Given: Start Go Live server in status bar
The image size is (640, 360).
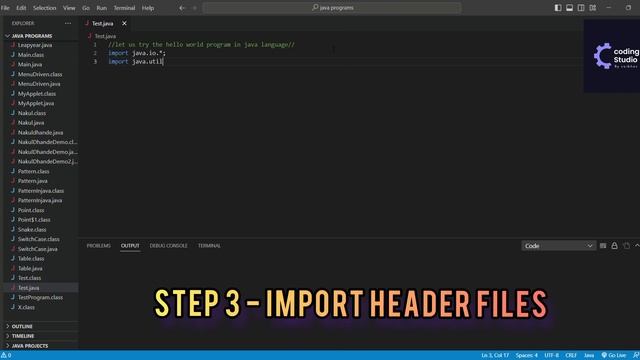Looking at the screenshot, I should pos(614,356).
